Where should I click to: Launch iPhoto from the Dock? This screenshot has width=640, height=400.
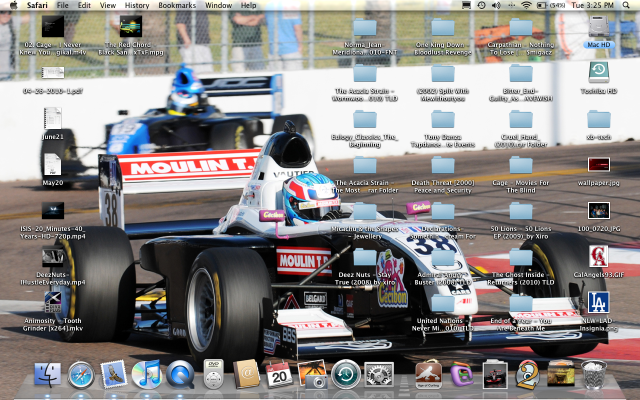click(312, 374)
